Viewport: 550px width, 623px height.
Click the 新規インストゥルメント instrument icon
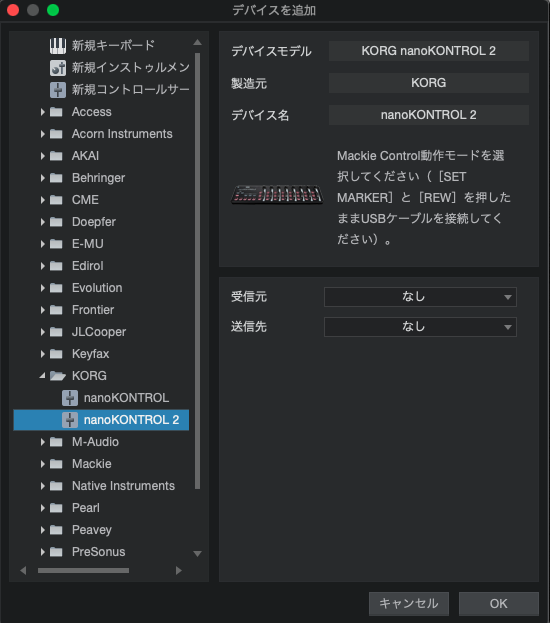click(58, 68)
